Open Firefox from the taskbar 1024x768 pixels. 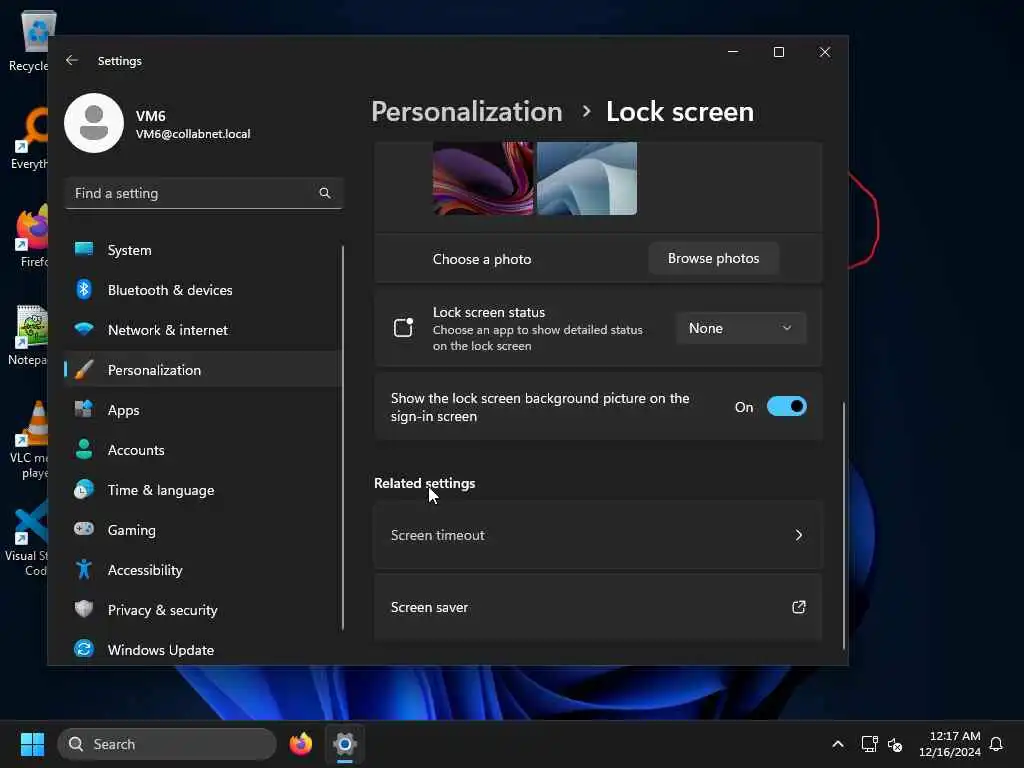(301, 744)
